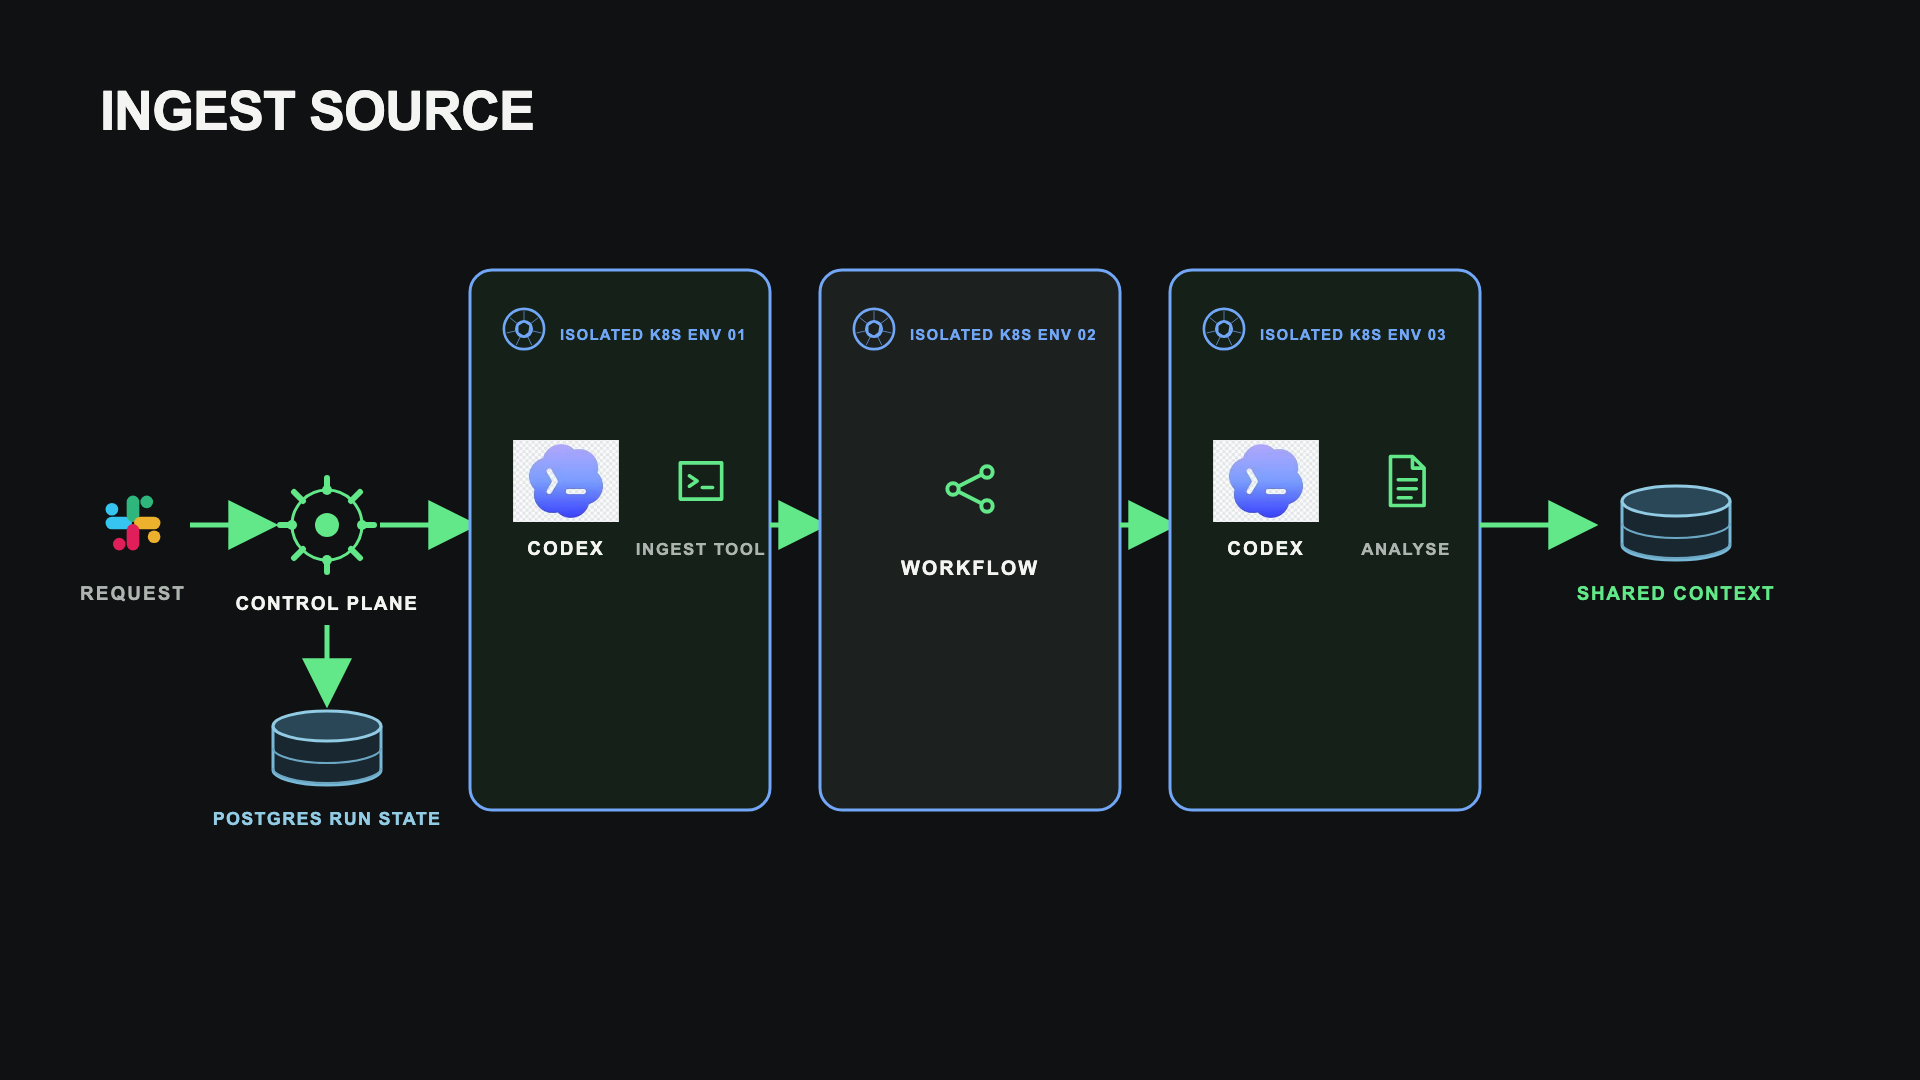Click the SHARED CONTEXT label

(1676, 593)
